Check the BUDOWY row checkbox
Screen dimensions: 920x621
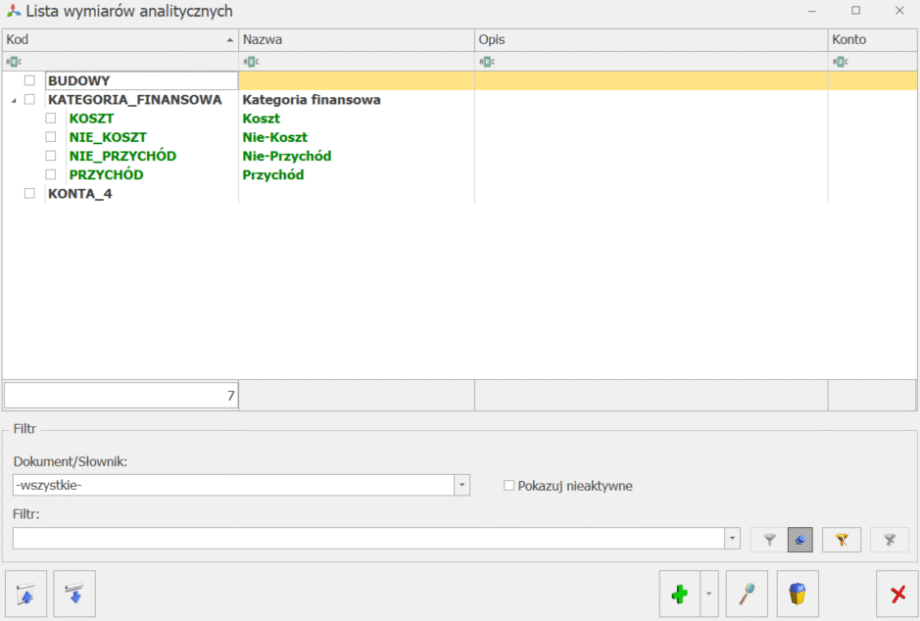(x=30, y=81)
